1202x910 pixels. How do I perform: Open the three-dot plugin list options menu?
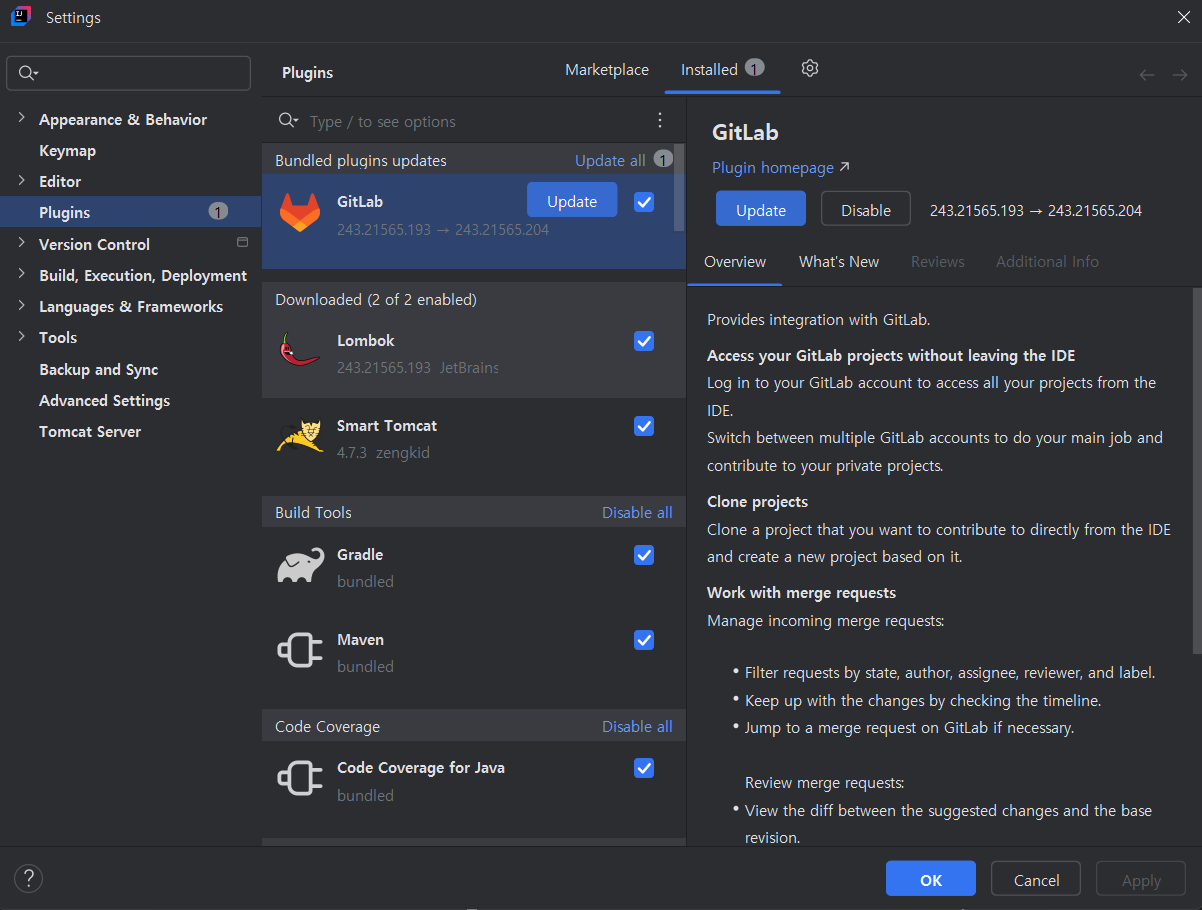(660, 120)
